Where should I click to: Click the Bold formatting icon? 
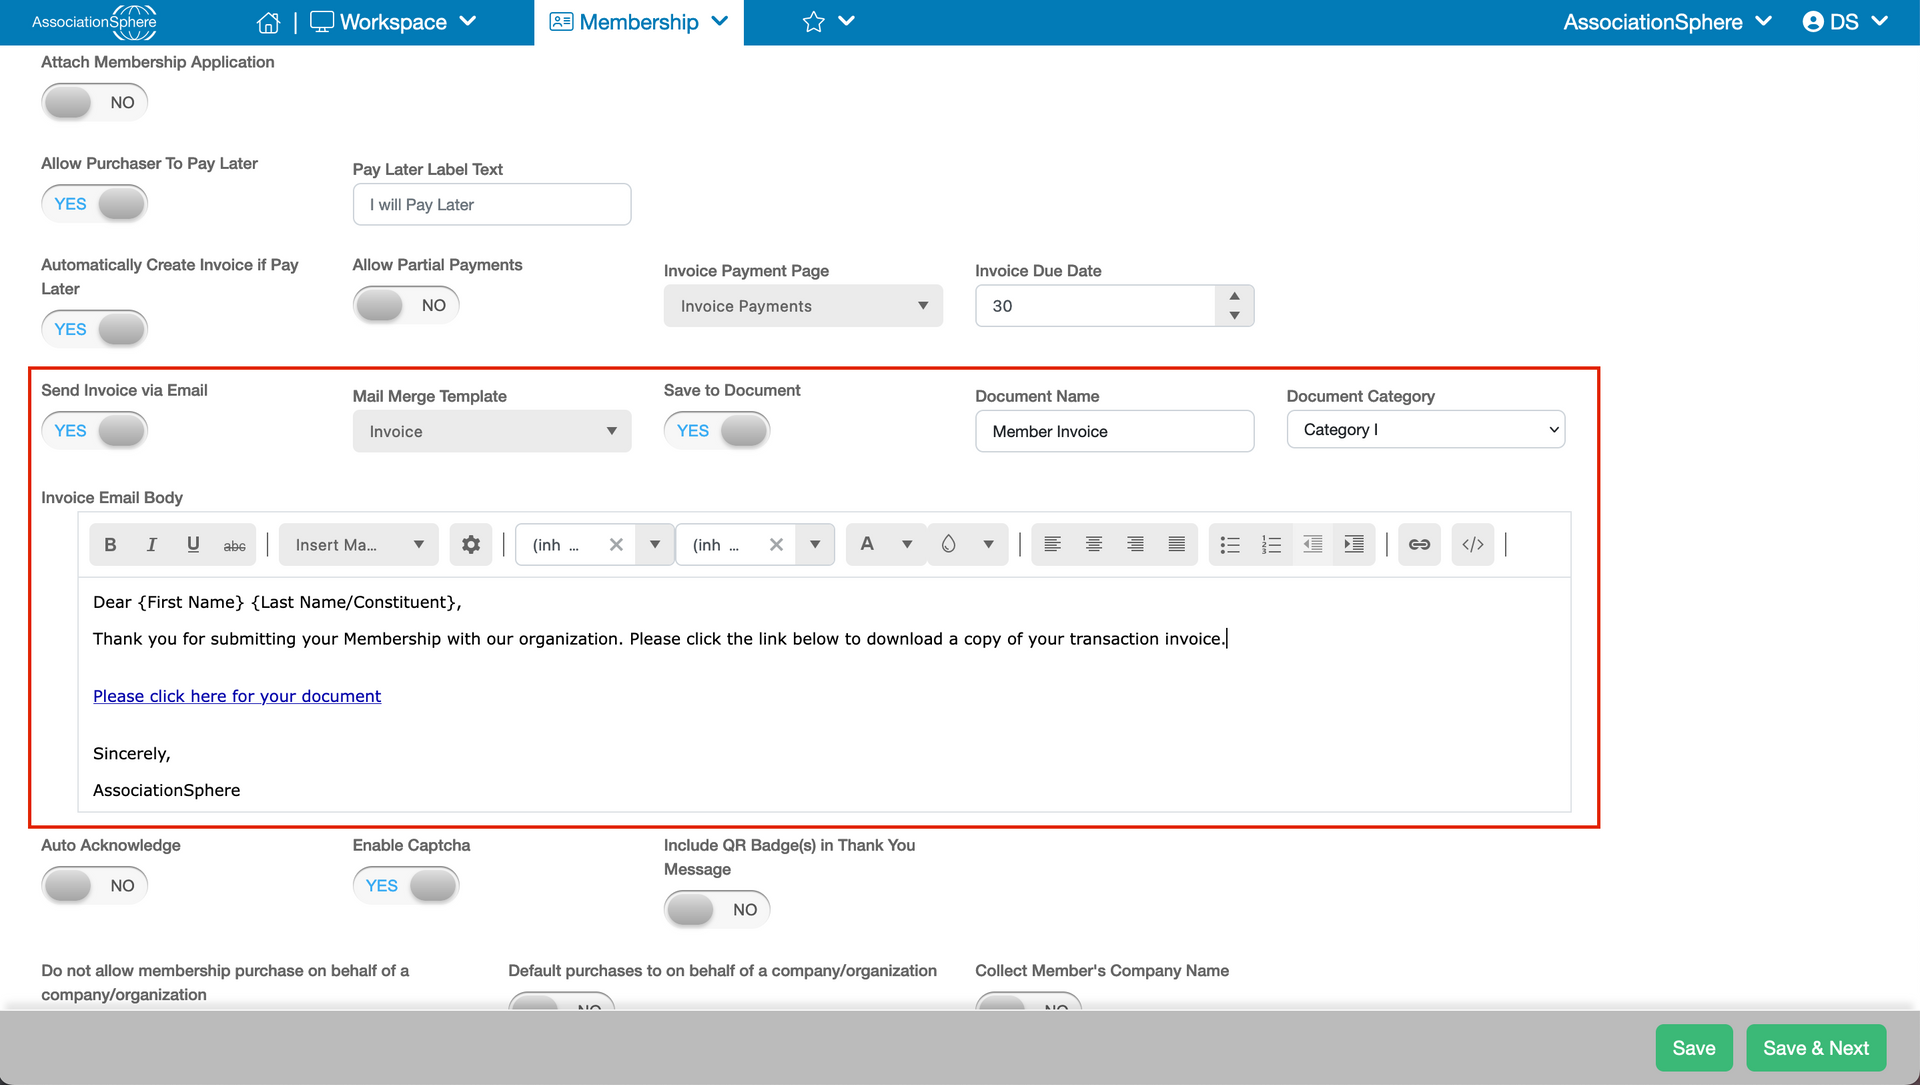pos(110,545)
